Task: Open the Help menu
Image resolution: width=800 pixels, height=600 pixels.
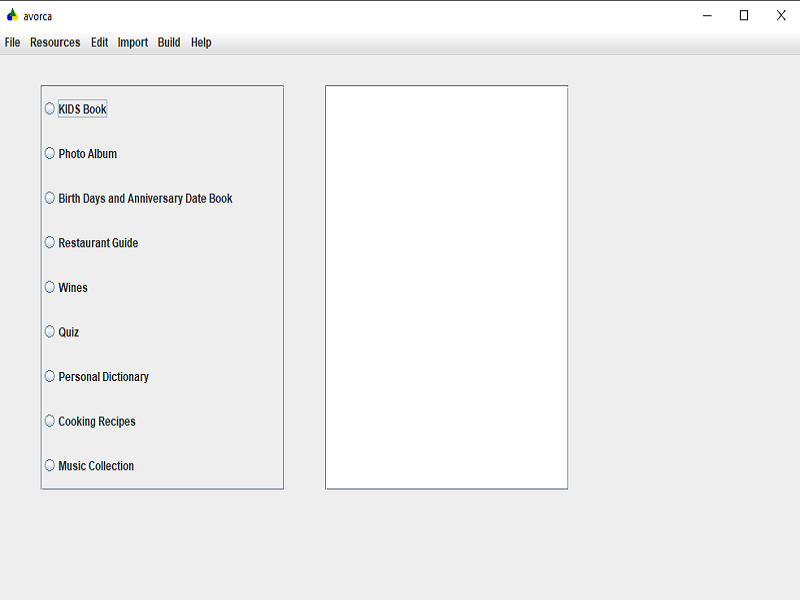Action: 200,42
